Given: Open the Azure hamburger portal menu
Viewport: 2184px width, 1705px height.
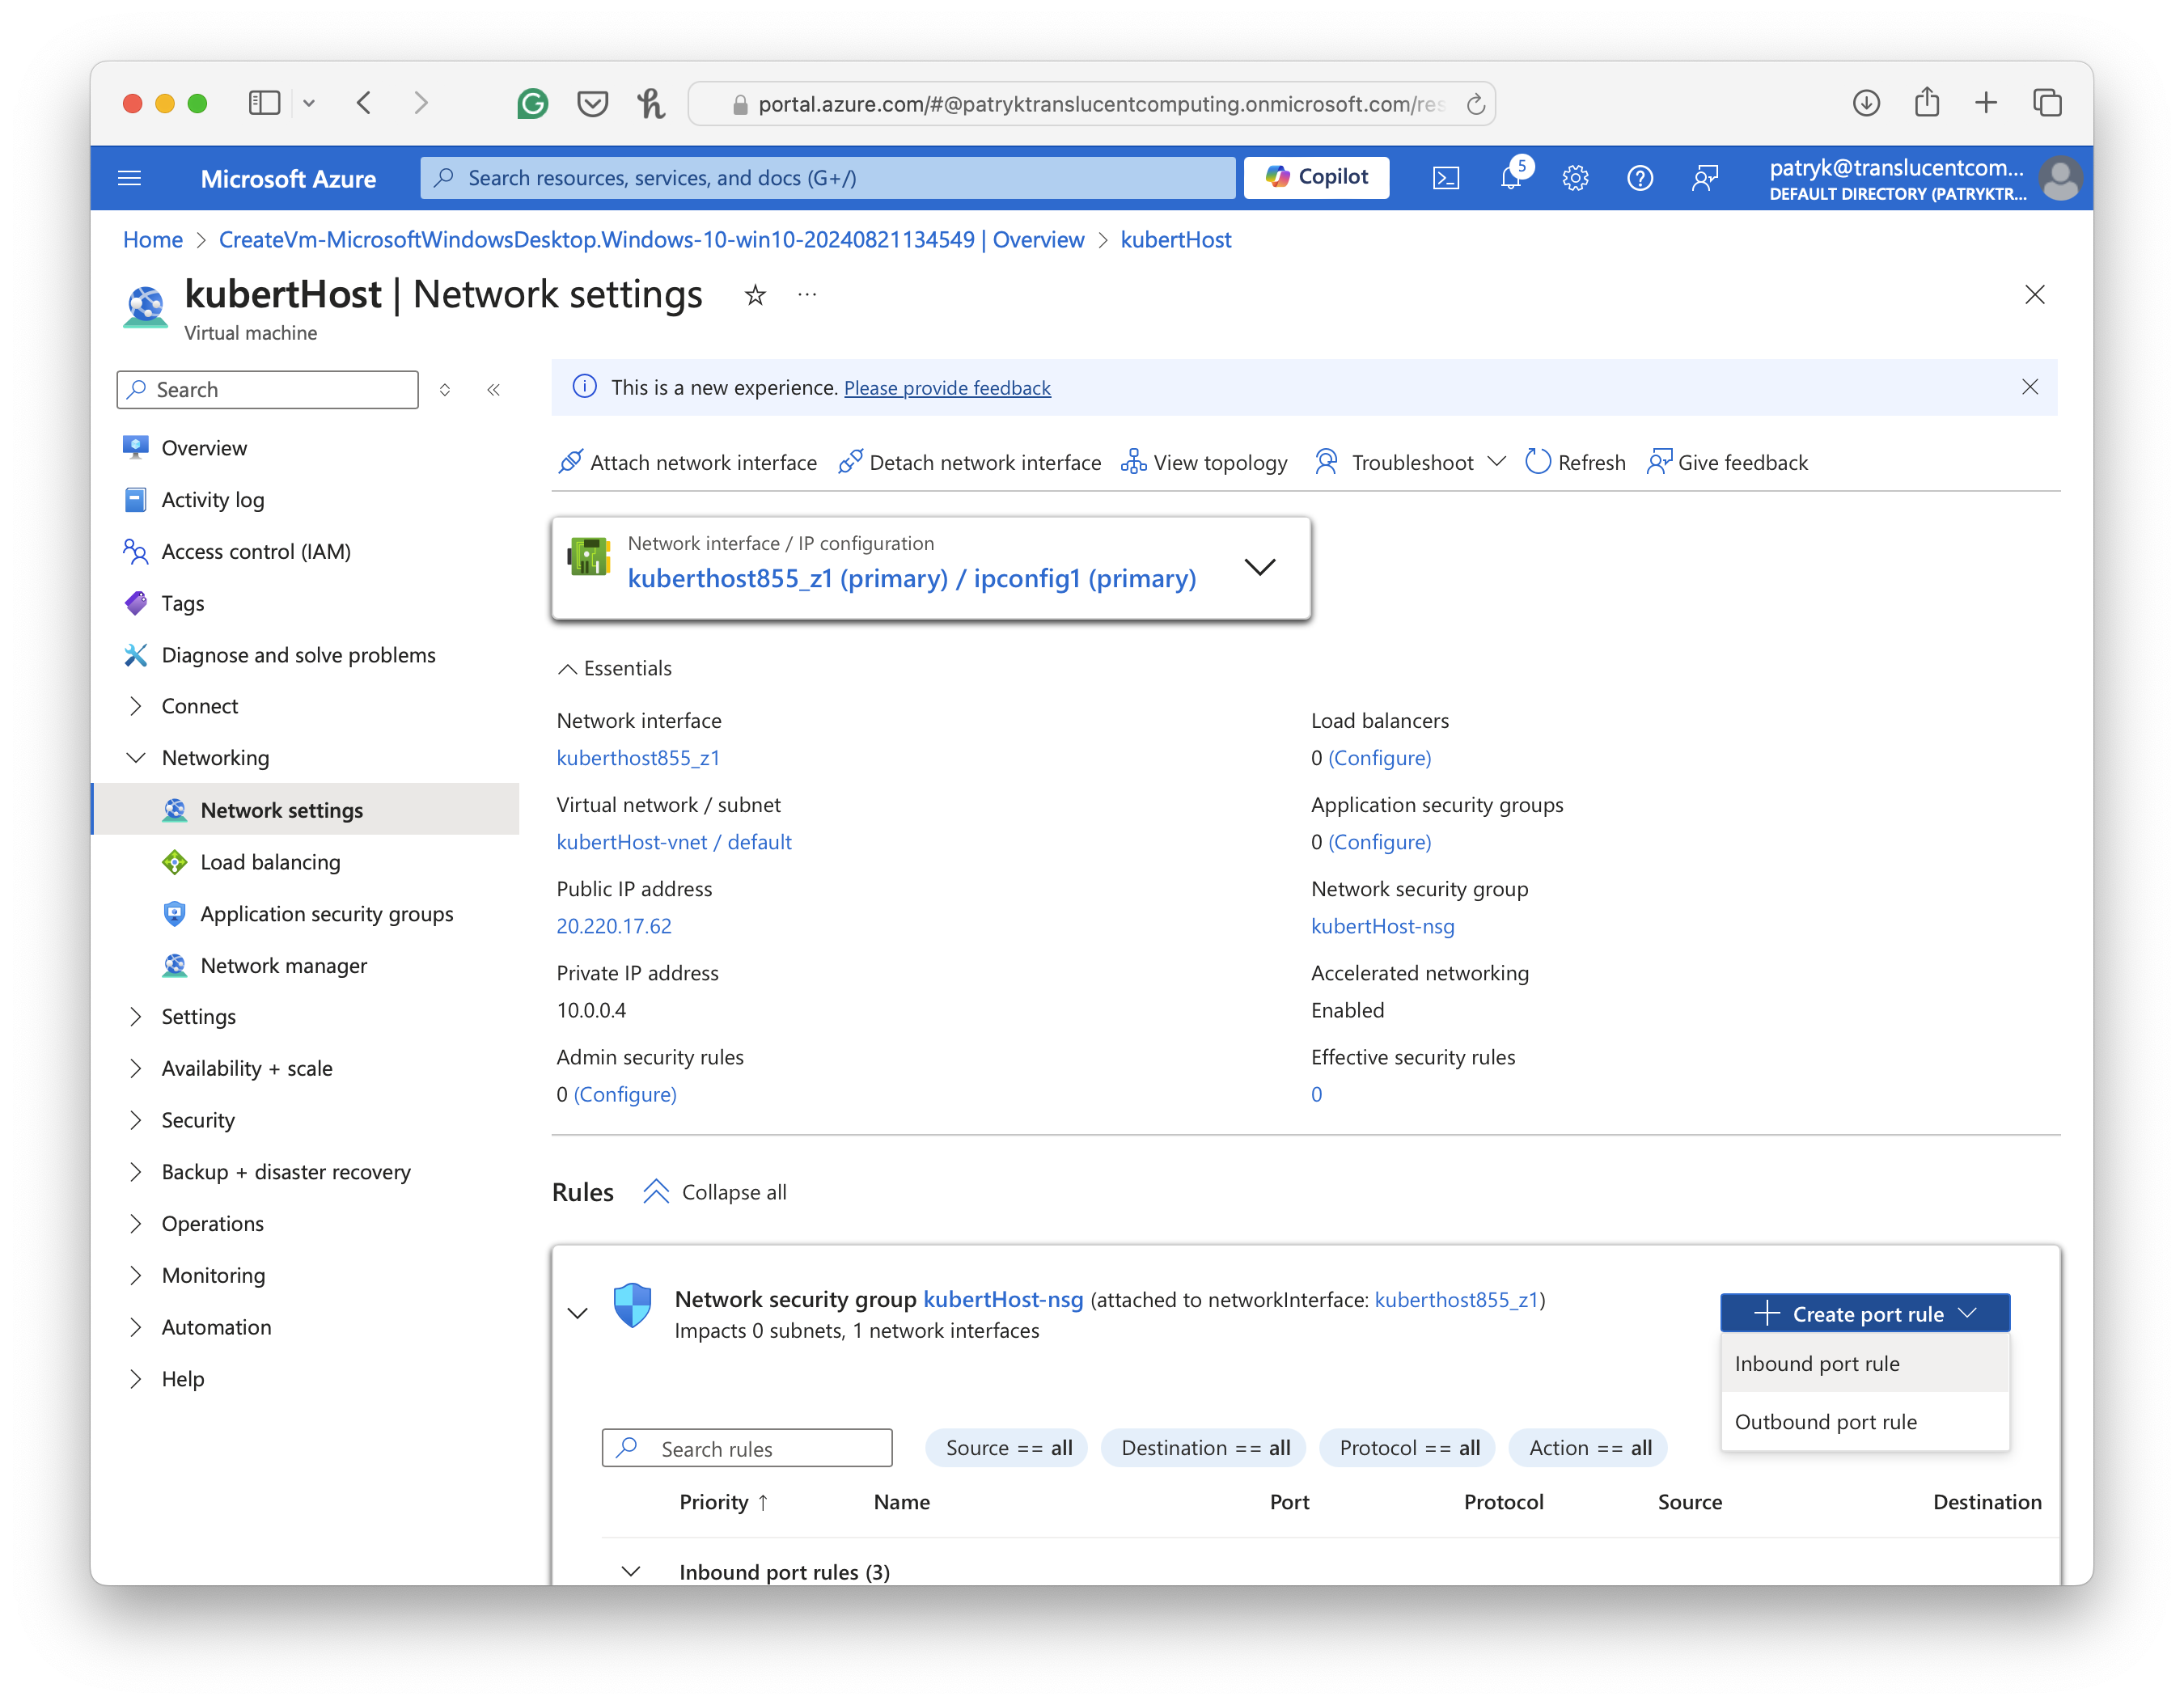Looking at the screenshot, I should click(130, 178).
